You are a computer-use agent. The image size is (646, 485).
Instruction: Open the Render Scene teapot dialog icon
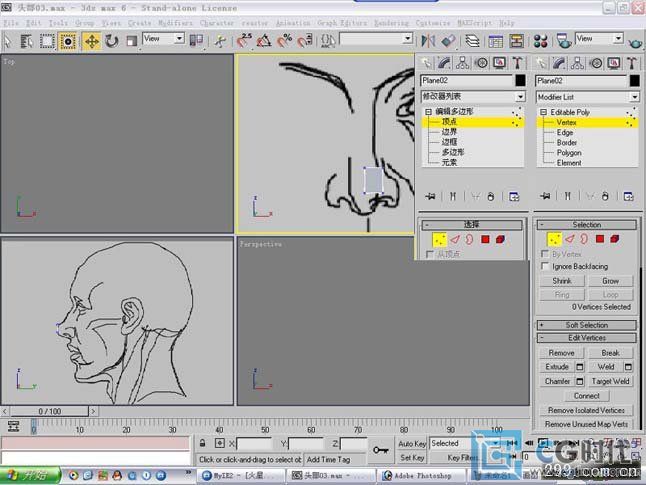[563, 41]
